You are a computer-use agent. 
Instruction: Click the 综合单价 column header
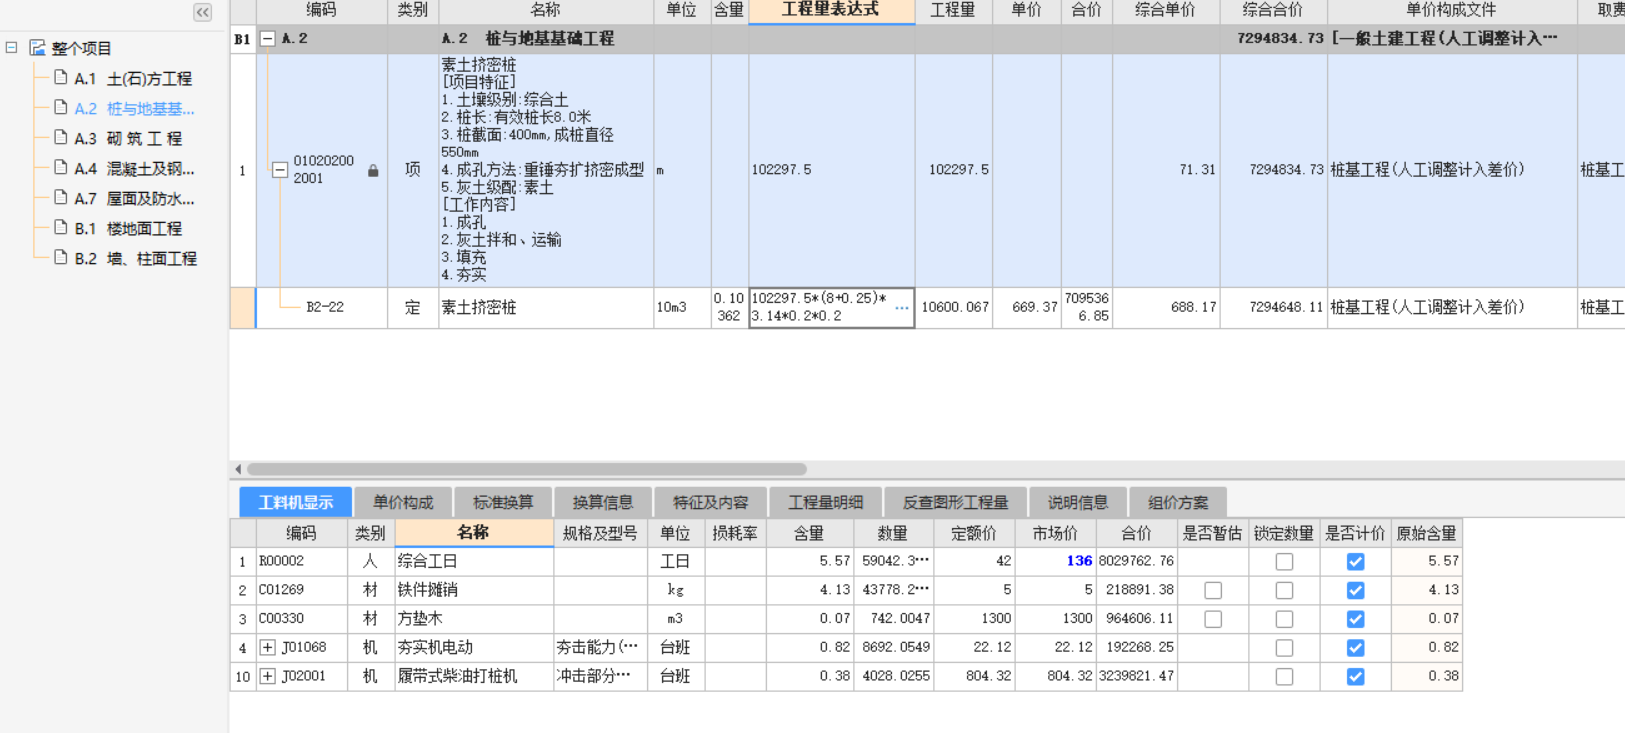(x=1165, y=11)
